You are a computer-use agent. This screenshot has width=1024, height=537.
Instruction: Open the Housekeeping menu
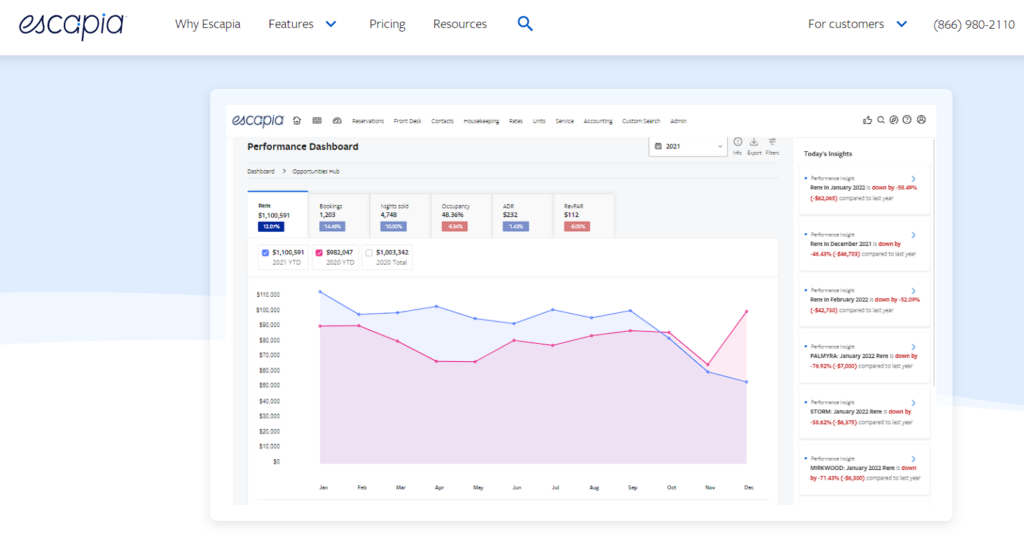tap(481, 122)
